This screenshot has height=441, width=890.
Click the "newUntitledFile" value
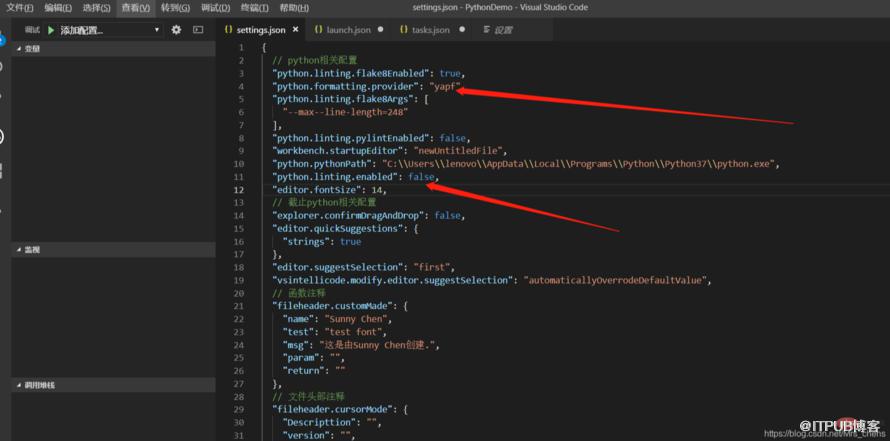458,151
